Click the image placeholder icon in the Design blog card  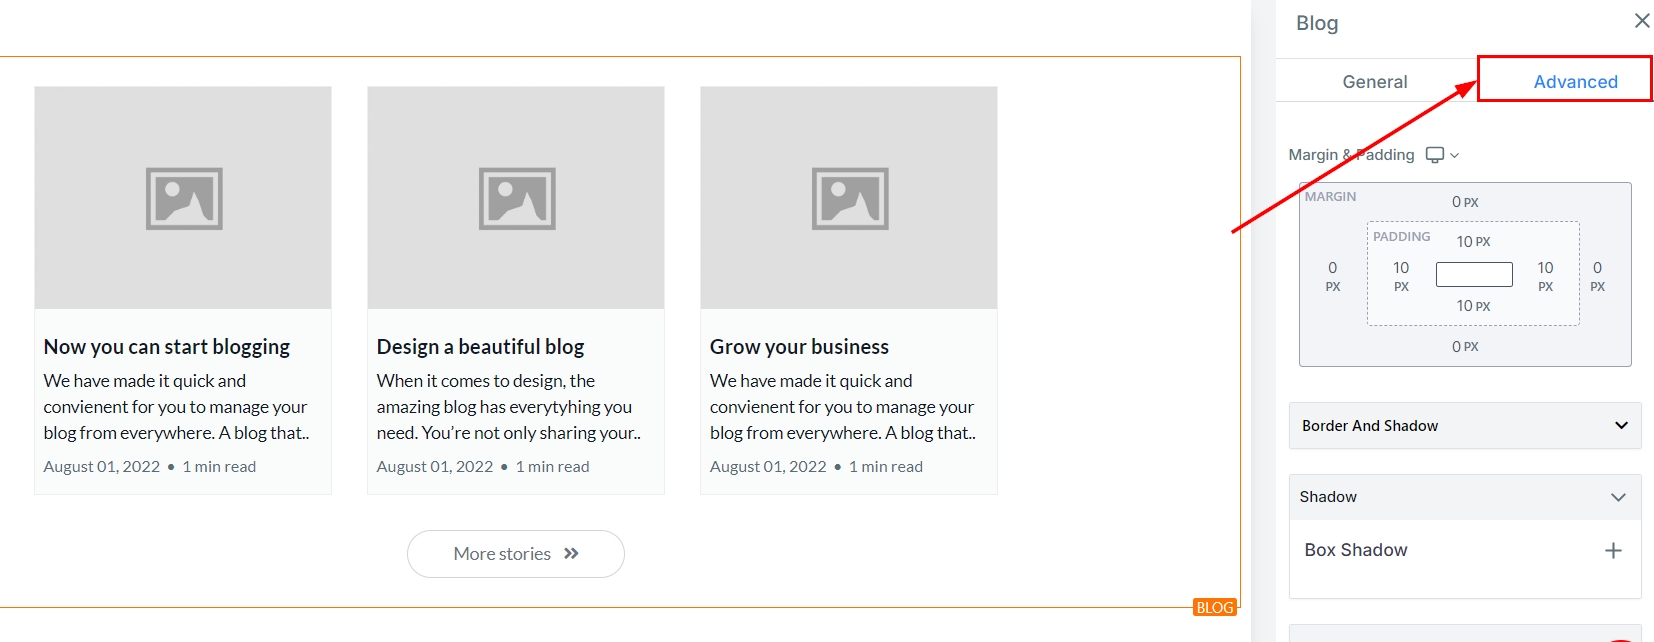pyautogui.click(x=517, y=198)
